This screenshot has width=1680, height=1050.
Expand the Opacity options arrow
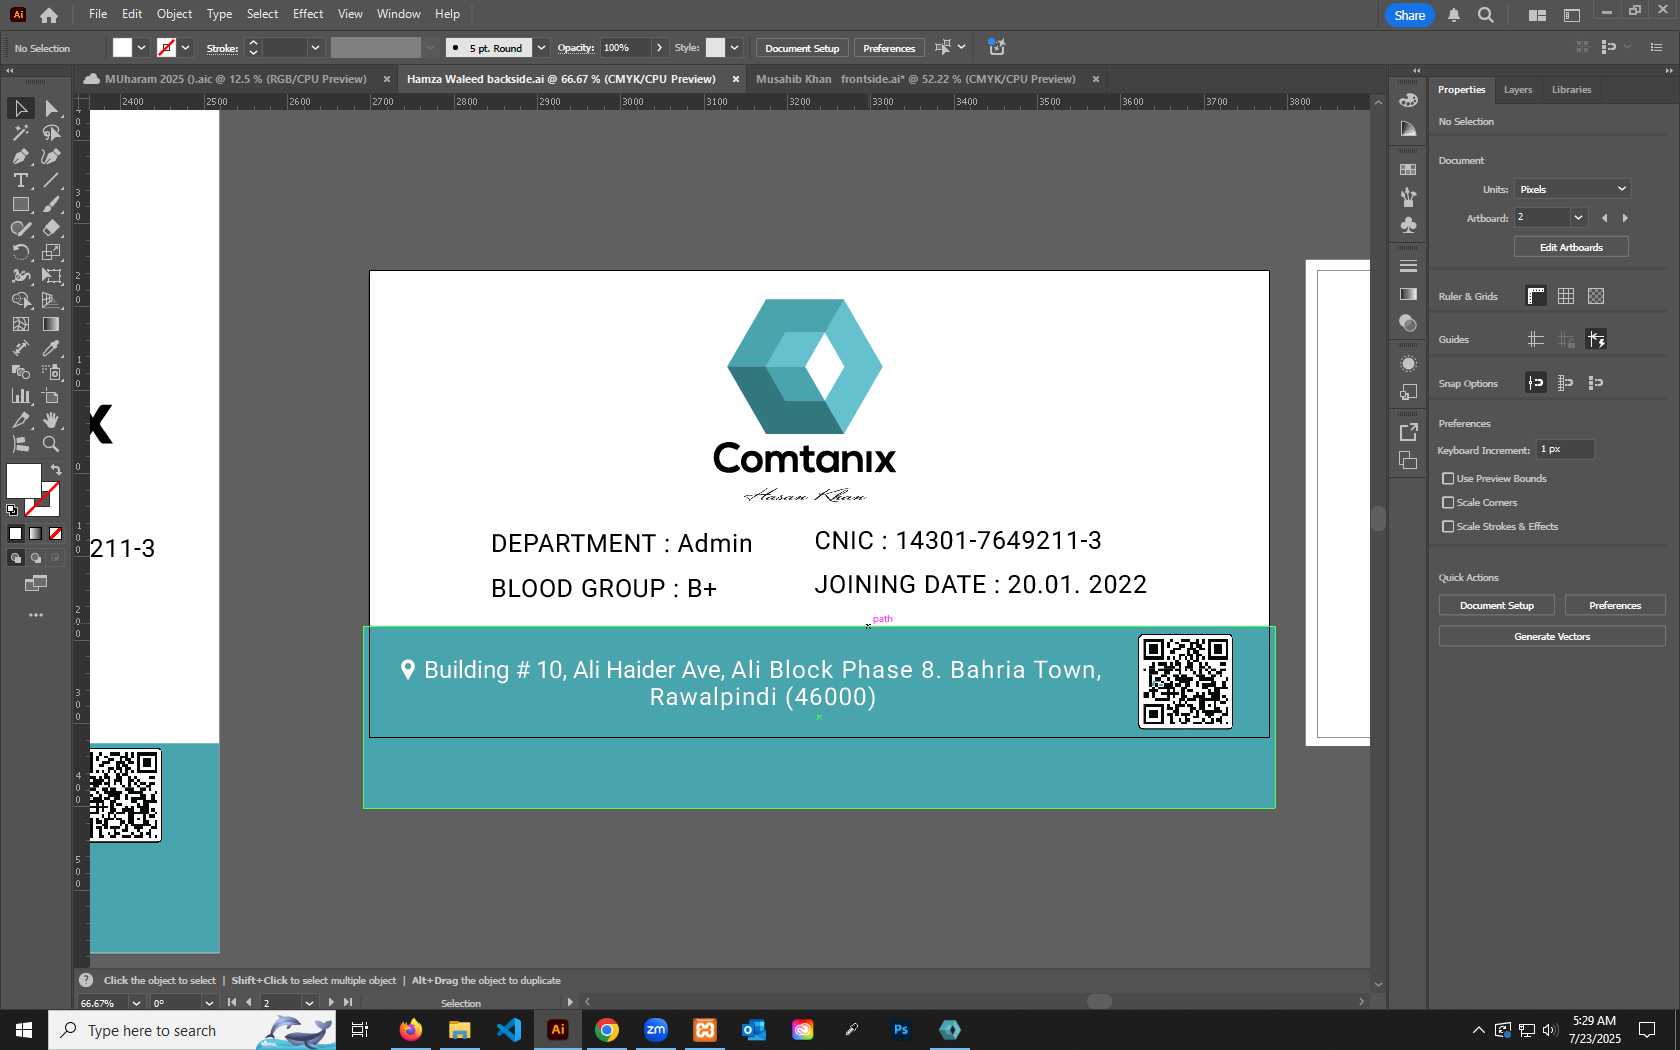pyautogui.click(x=659, y=48)
